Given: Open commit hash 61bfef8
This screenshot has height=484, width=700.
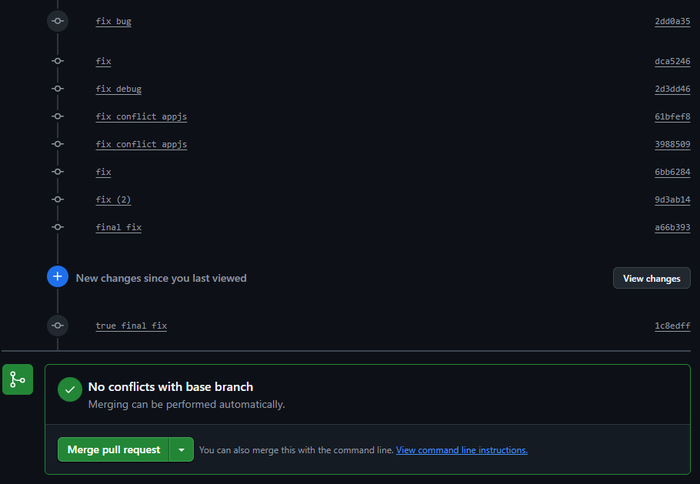Looking at the screenshot, I should 672,117.
